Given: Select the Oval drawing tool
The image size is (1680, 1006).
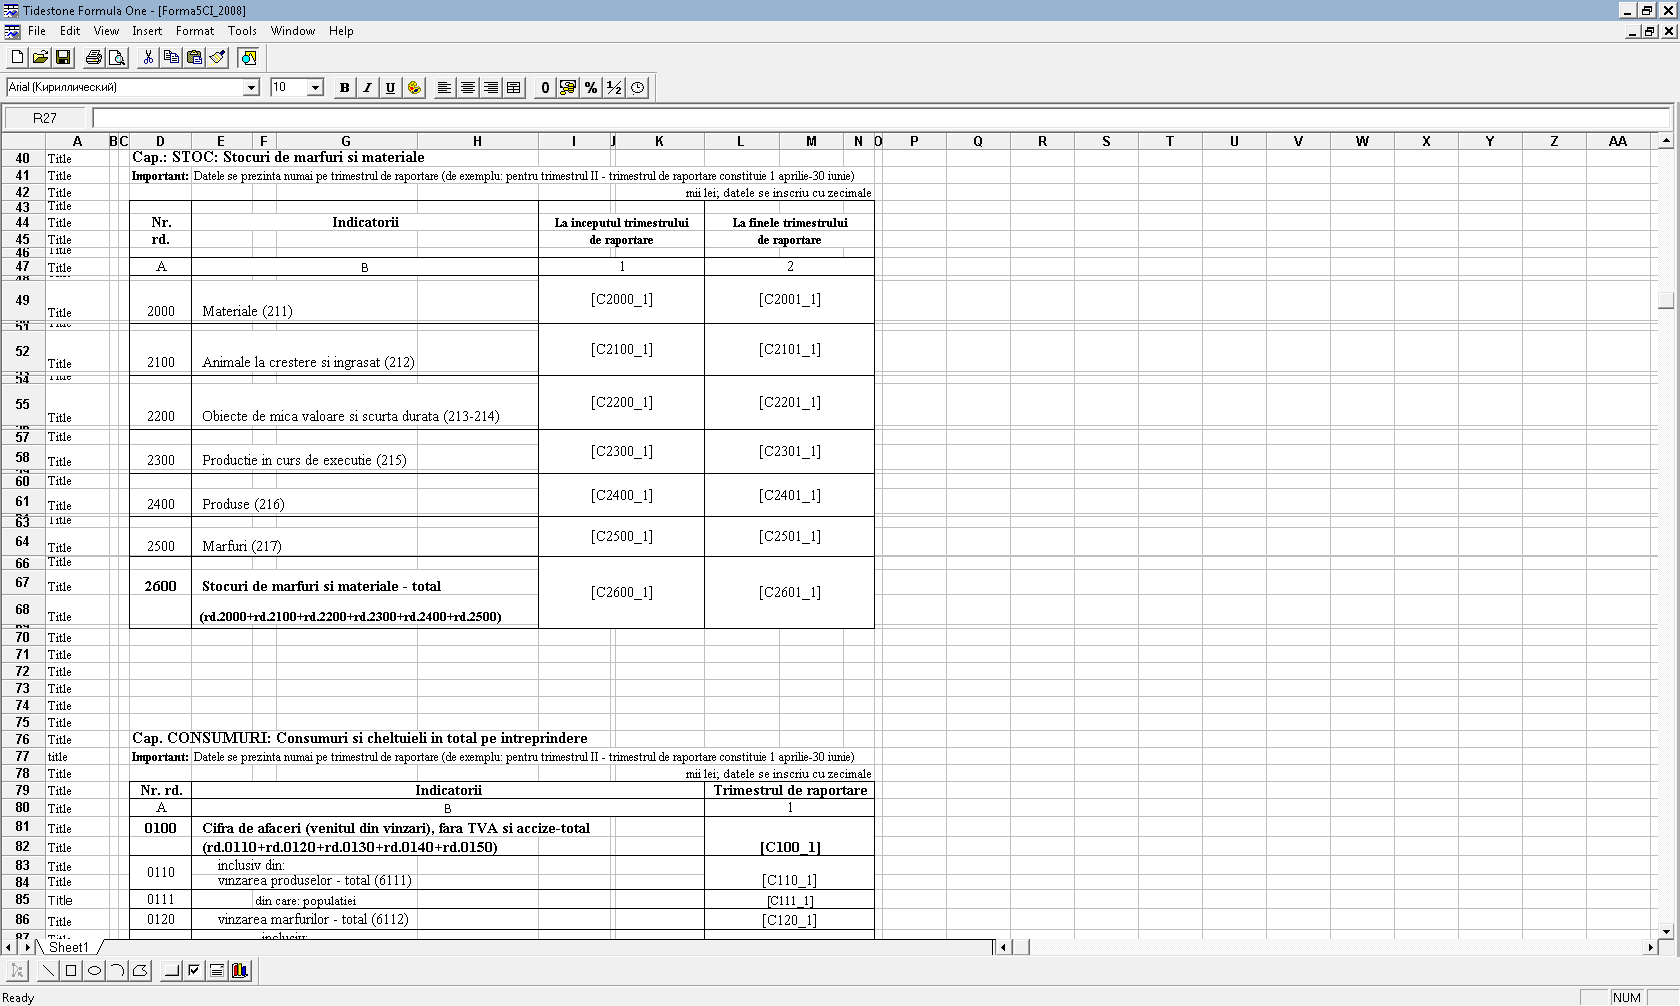Looking at the screenshot, I should click(x=94, y=970).
